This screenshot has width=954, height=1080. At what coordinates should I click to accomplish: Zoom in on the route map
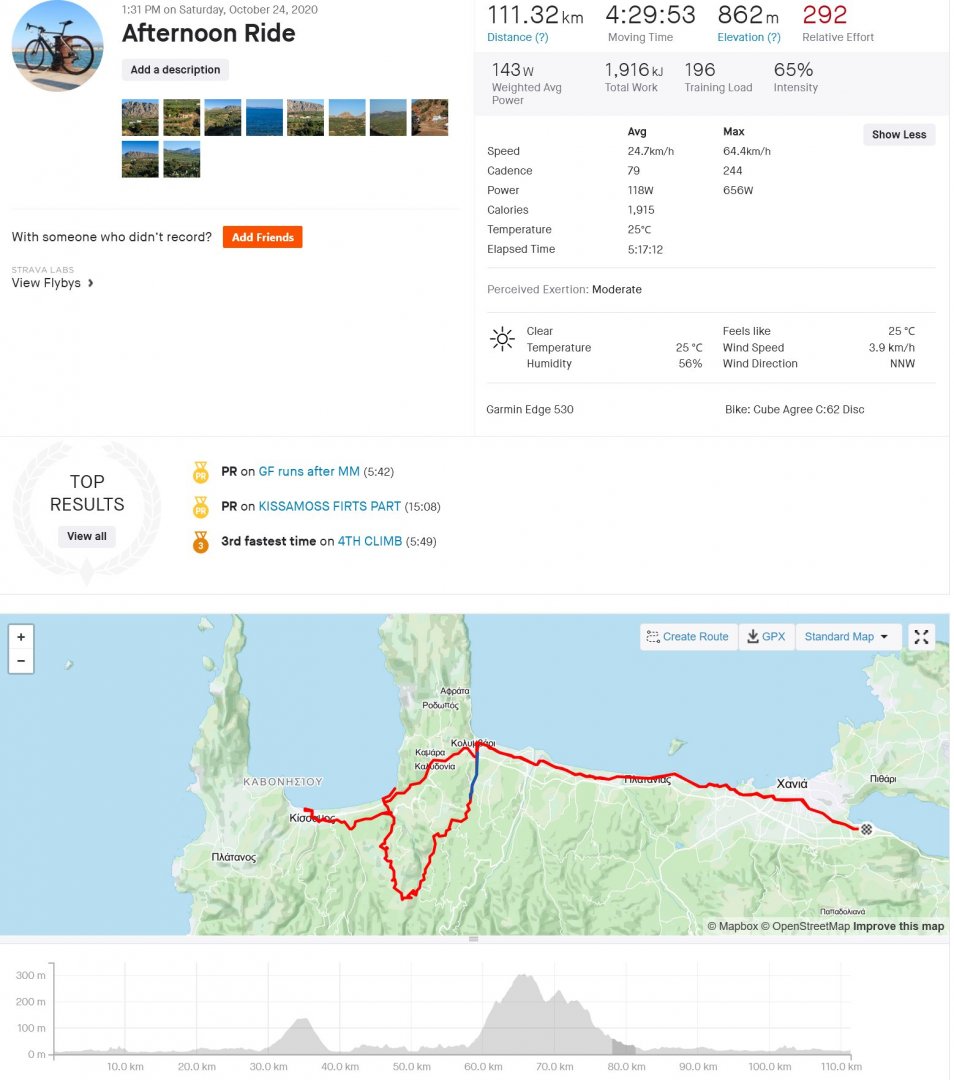pyautogui.click(x=21, y=636)
